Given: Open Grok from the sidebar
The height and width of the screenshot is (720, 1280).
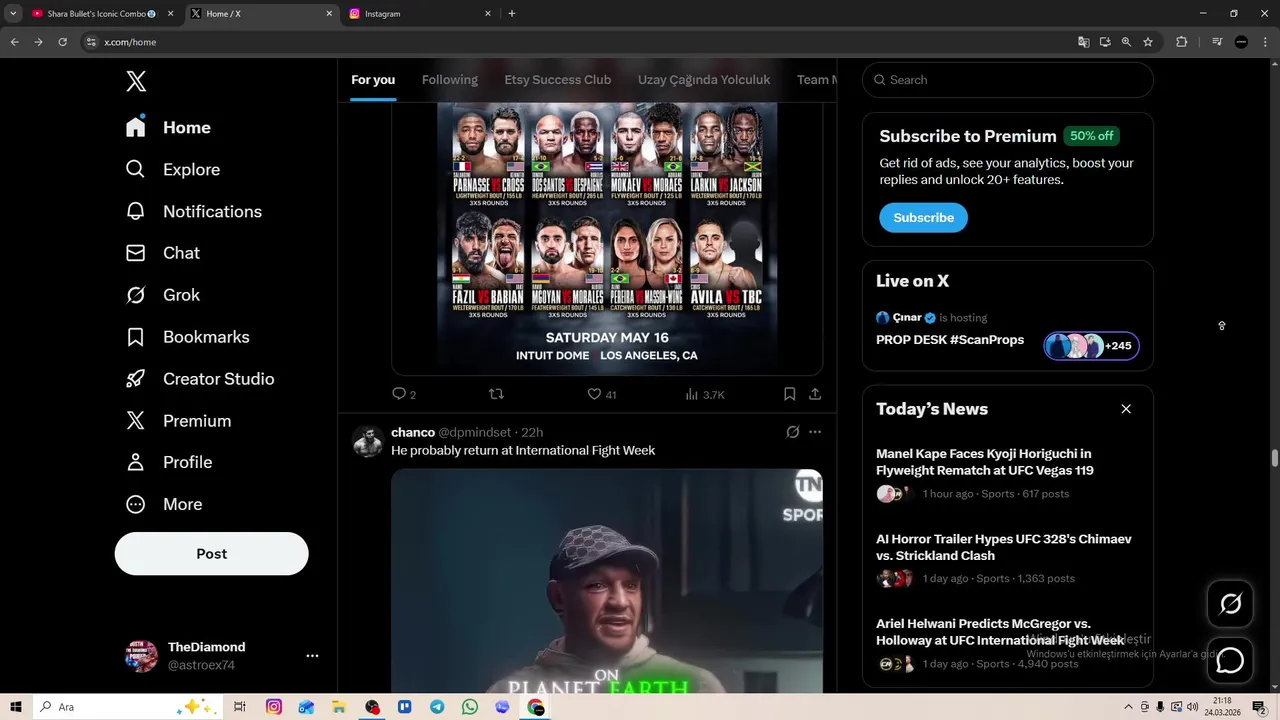Looking at the screenshot, I should (162, 296).
